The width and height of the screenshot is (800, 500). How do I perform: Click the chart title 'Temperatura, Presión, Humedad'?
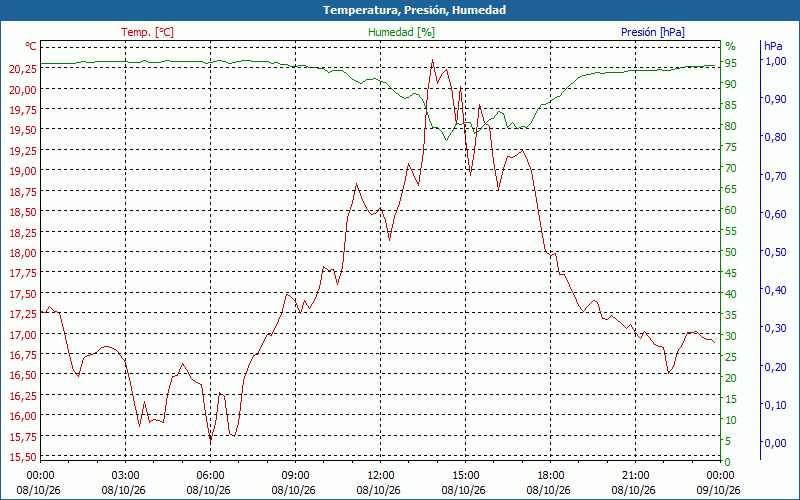414,10
